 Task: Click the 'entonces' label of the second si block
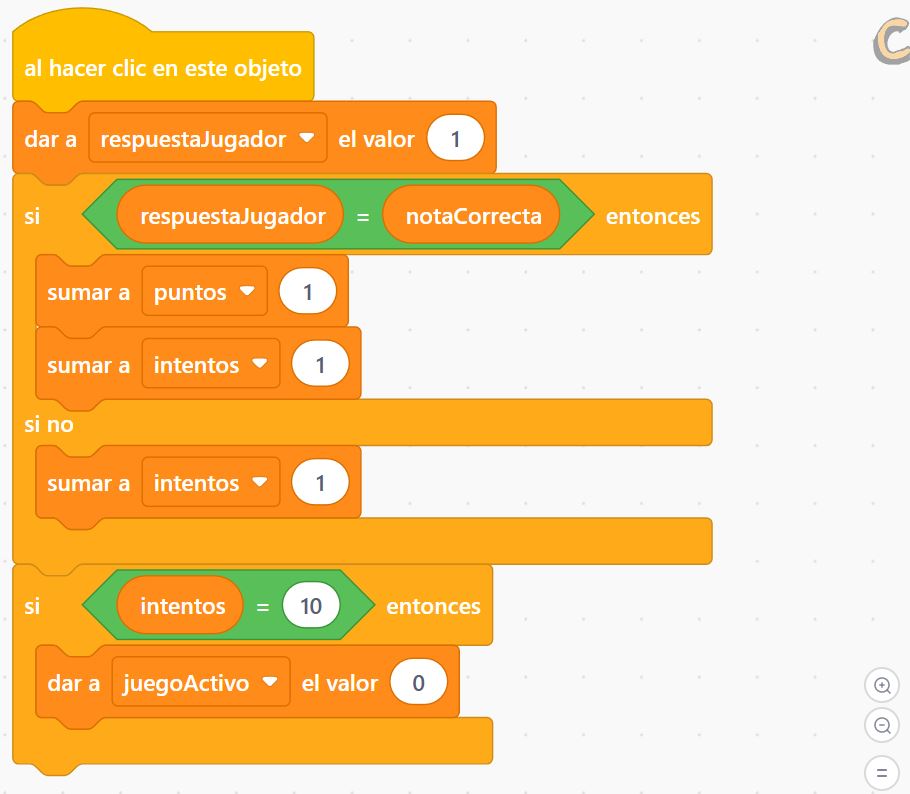[434, 606]
